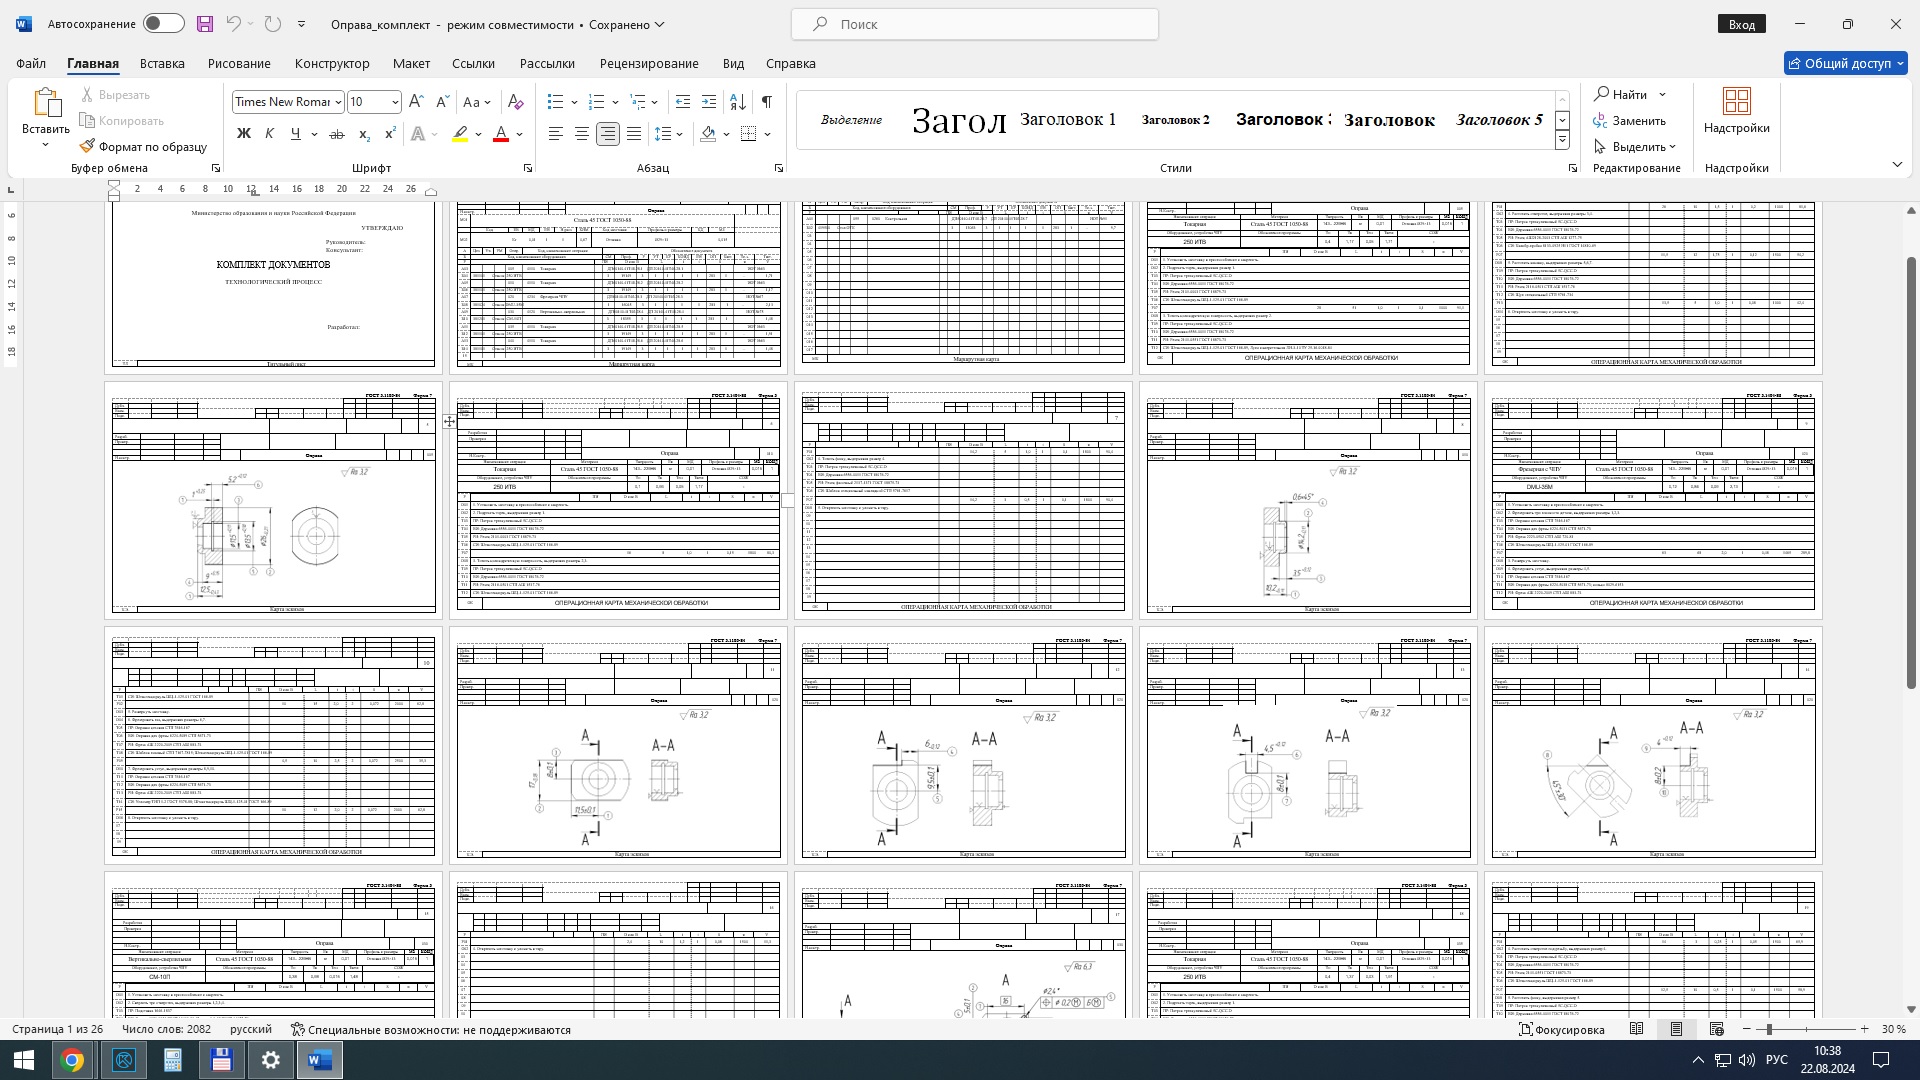Click the Sort A-Z icon
This screenshot has height=1080, width=1920.
click(737, 102)
